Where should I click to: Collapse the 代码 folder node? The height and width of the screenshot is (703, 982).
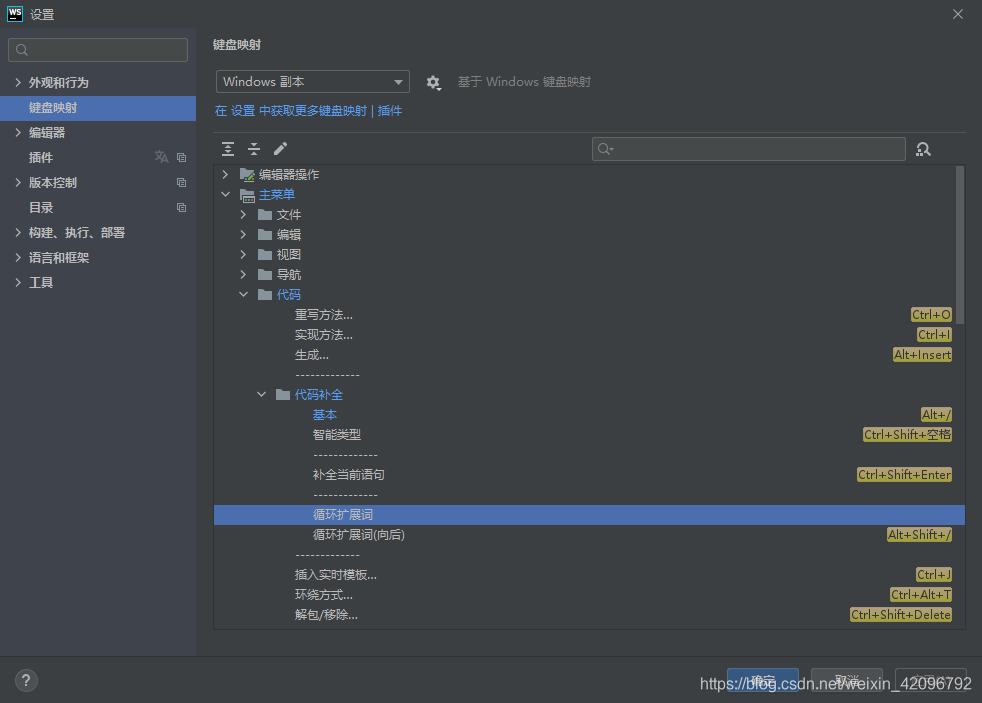243,294
